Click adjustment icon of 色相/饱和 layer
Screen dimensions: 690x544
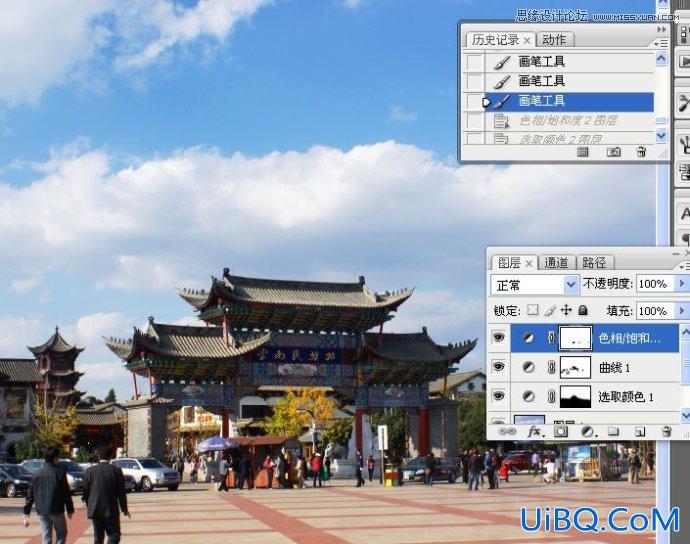coord(528,338)
